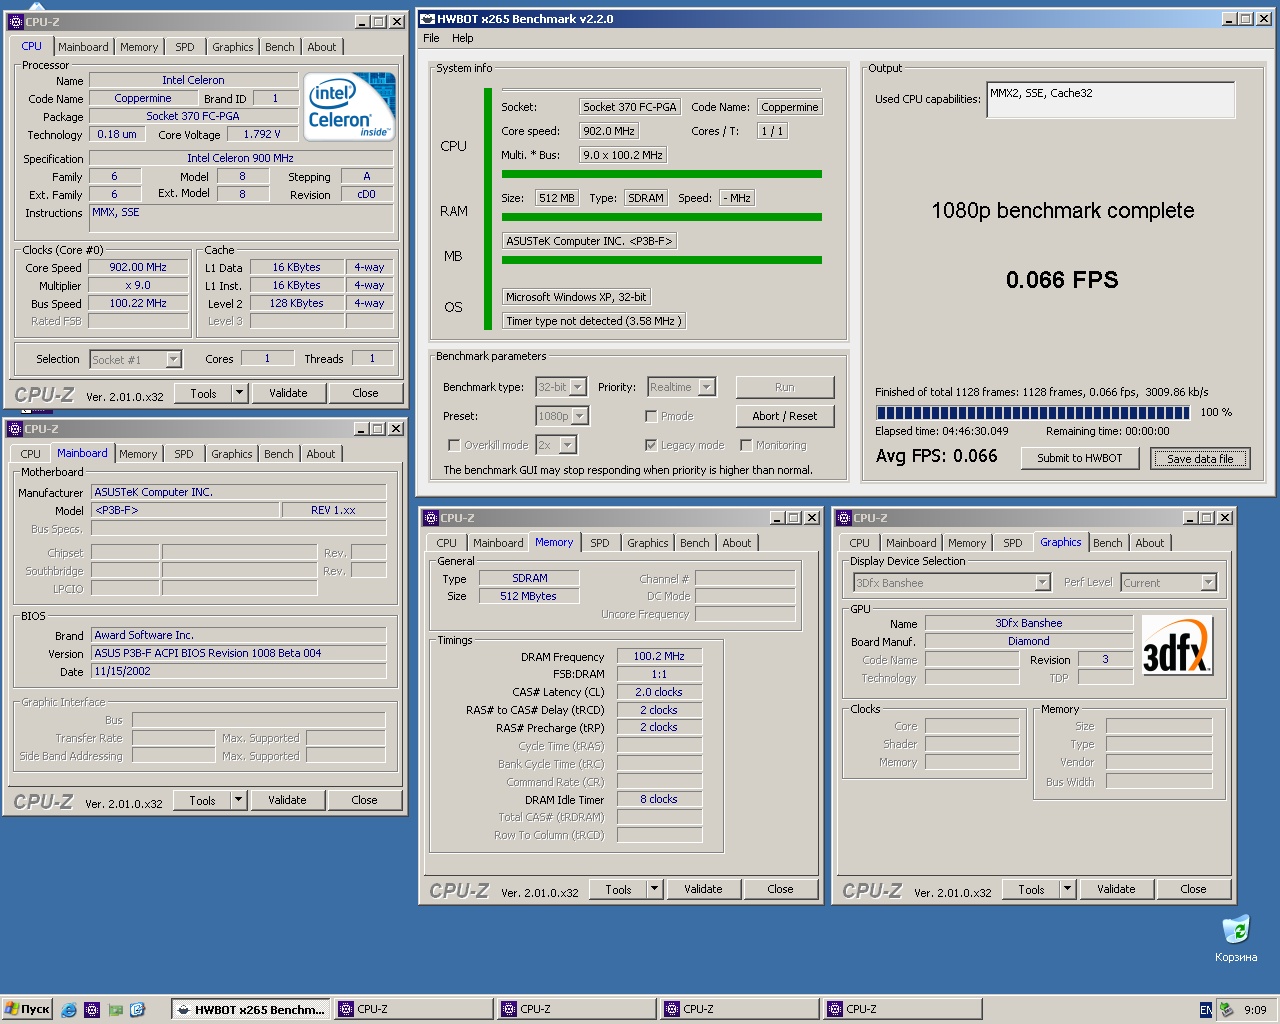Open the Benchmark type 32-bit dropdown

pyautogui.click(x=579, y=387)
